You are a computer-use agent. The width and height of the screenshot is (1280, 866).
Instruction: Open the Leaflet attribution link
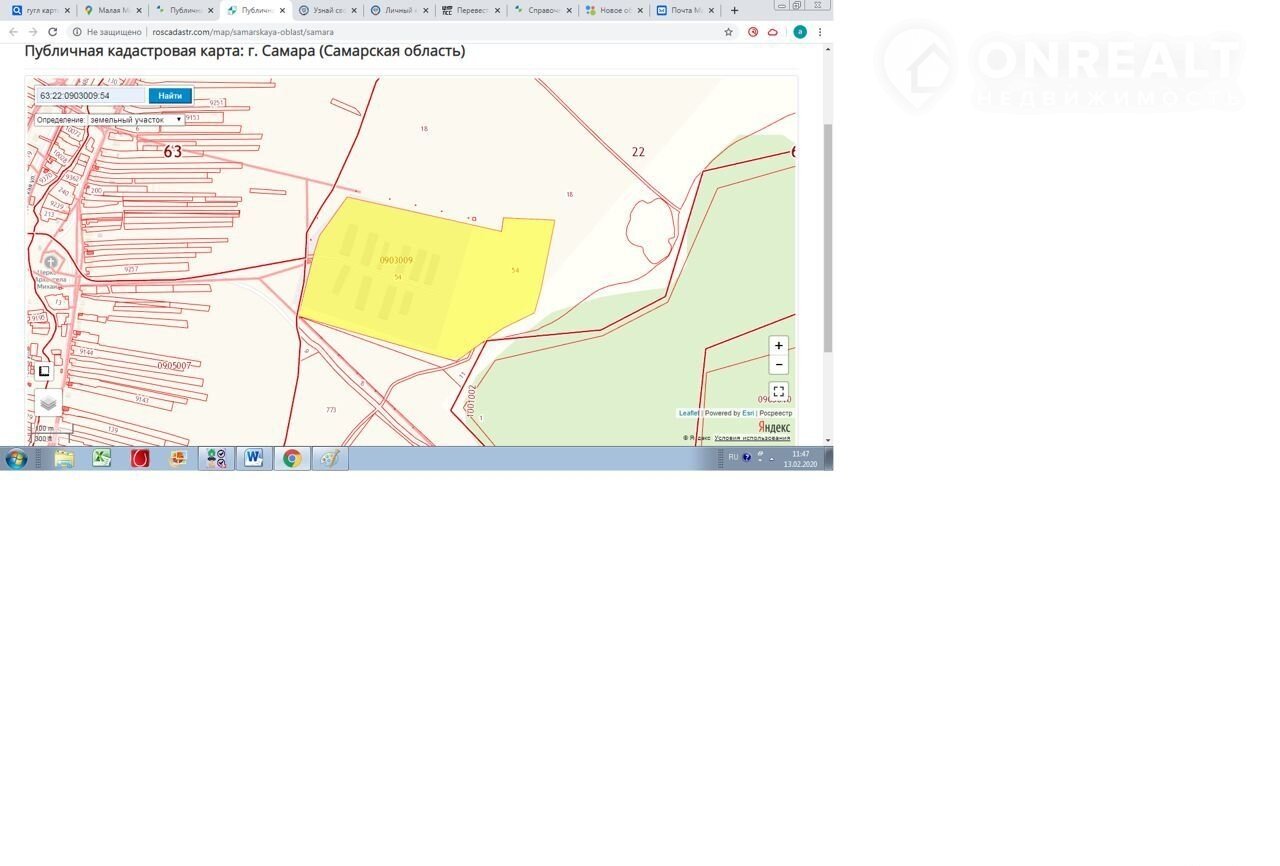(x=689, y=413)
